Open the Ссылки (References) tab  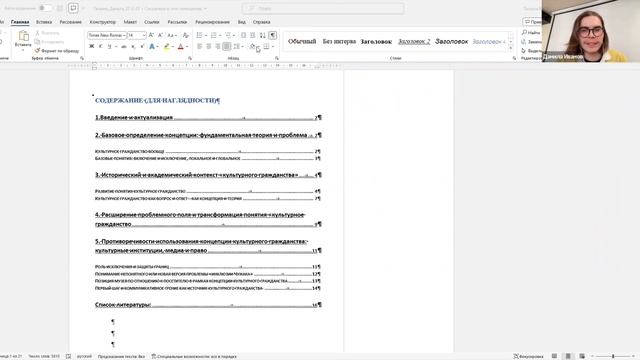pyautogui.click(x=152, y=22)
